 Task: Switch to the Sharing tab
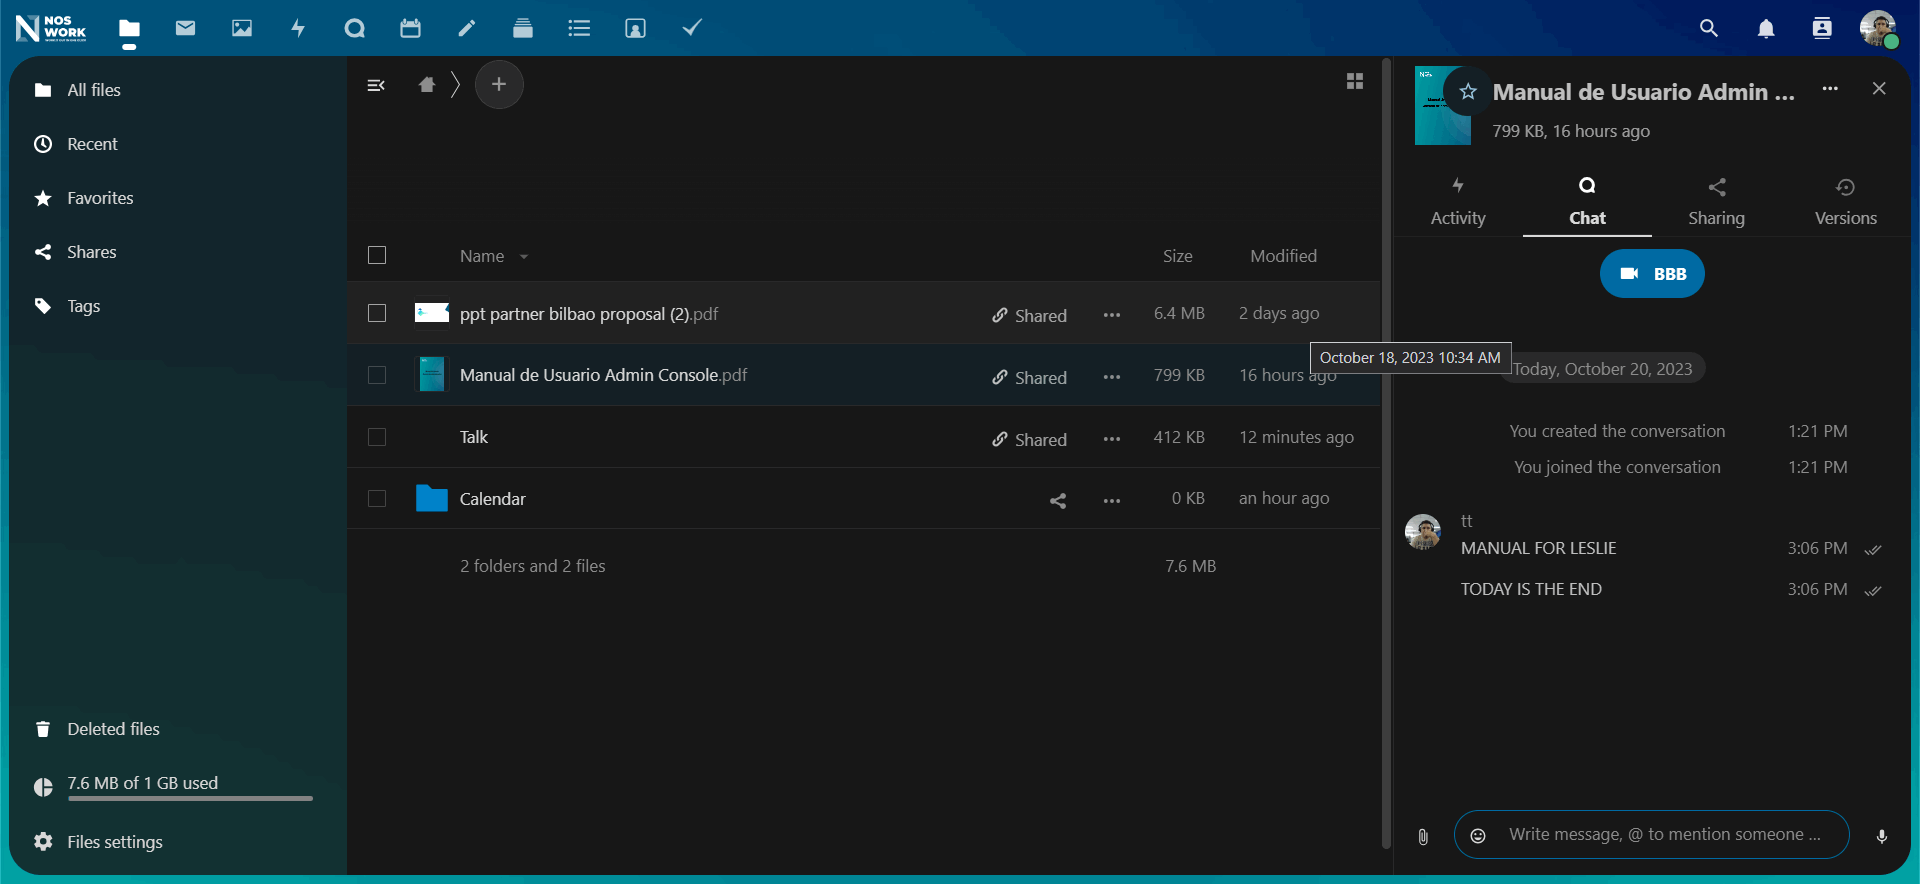pos(1717,202)
